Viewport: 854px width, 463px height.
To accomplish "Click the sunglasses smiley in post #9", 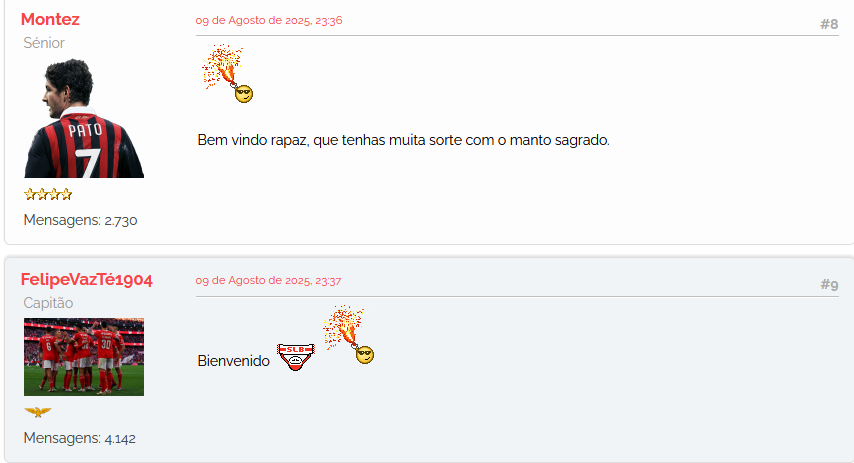I will [365, 355].
